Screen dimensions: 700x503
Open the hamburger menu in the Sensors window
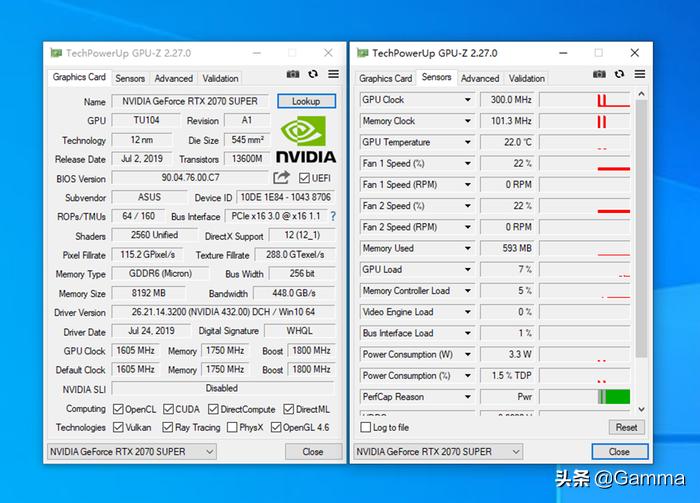640,74
